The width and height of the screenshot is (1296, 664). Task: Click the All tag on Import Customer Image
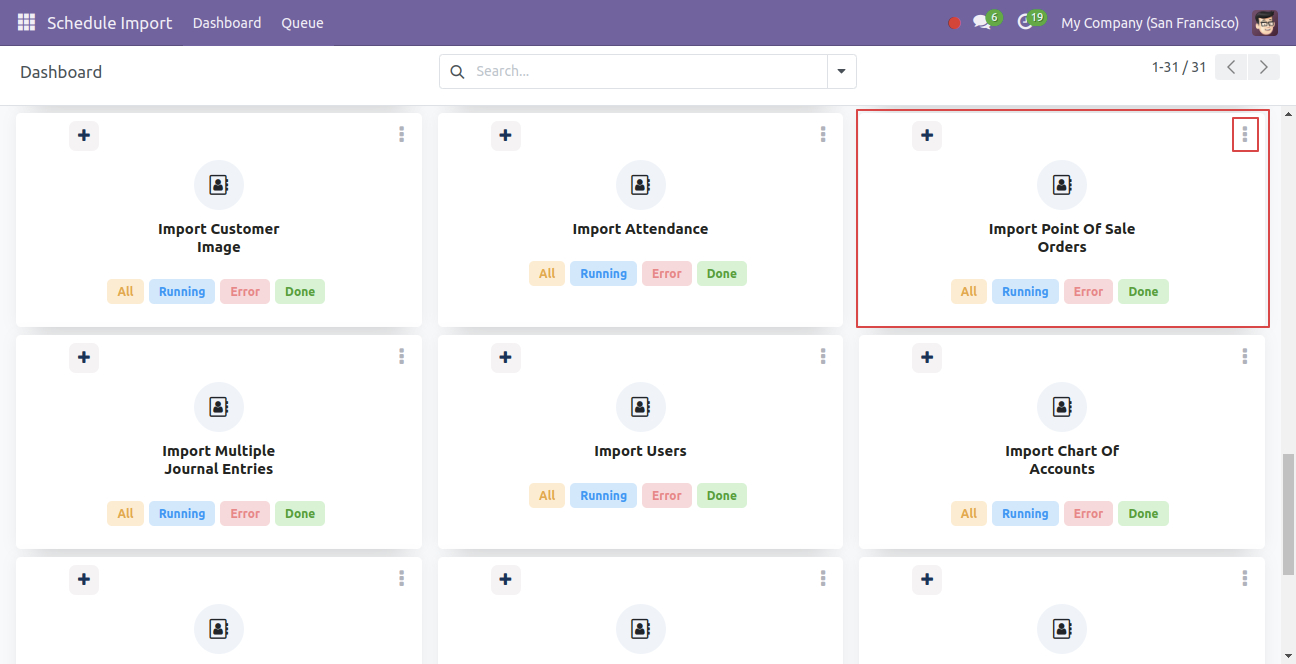point(125,292)
